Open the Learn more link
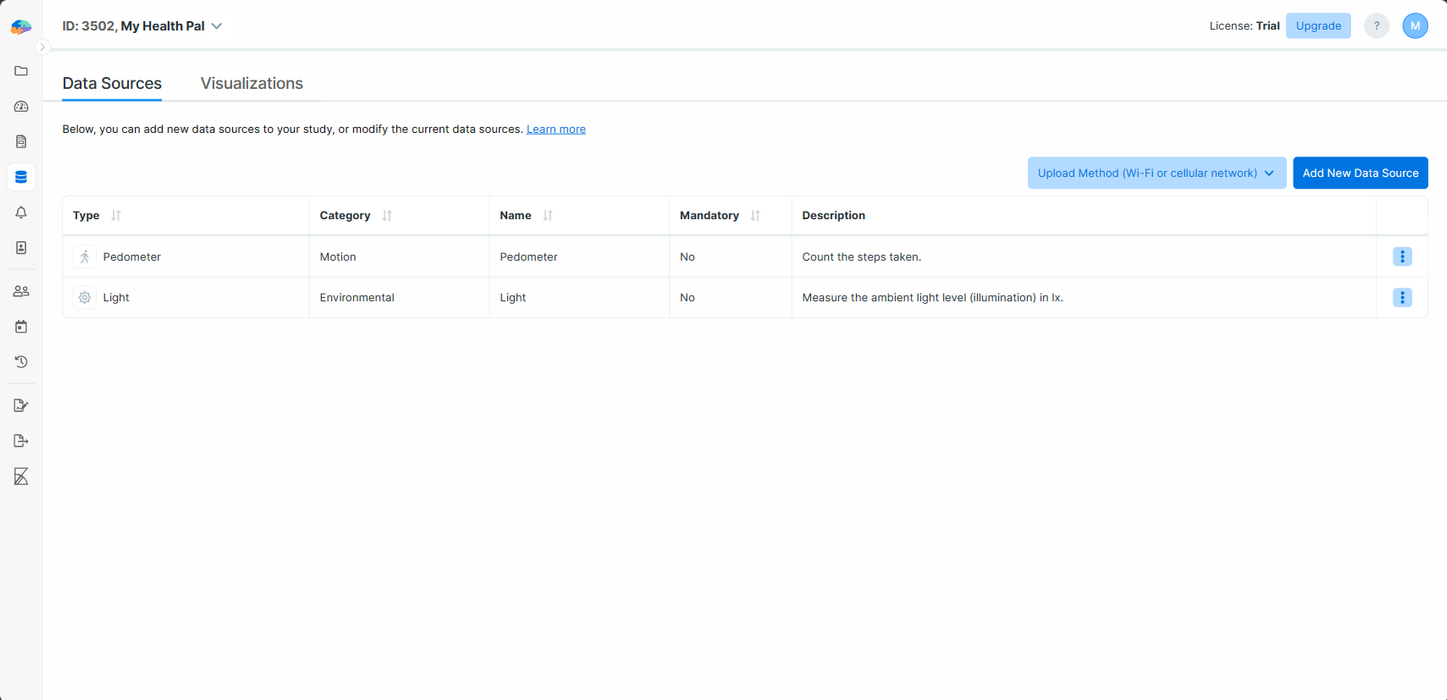 [x=556, y=128]
